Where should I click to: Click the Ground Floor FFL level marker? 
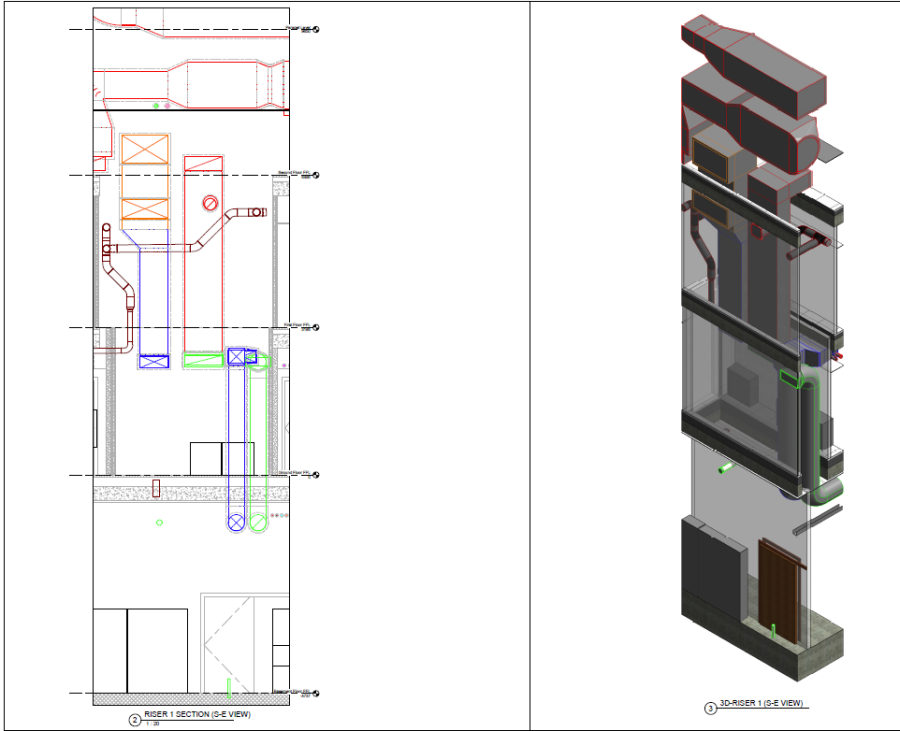tap(316, 475)
